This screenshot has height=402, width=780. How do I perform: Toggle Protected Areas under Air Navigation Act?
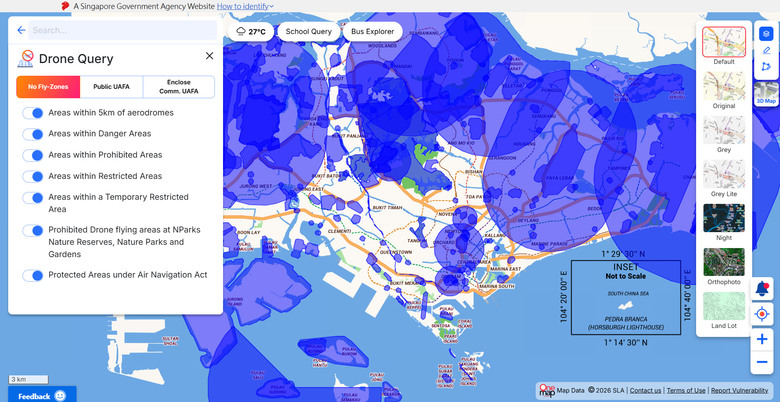33,275
